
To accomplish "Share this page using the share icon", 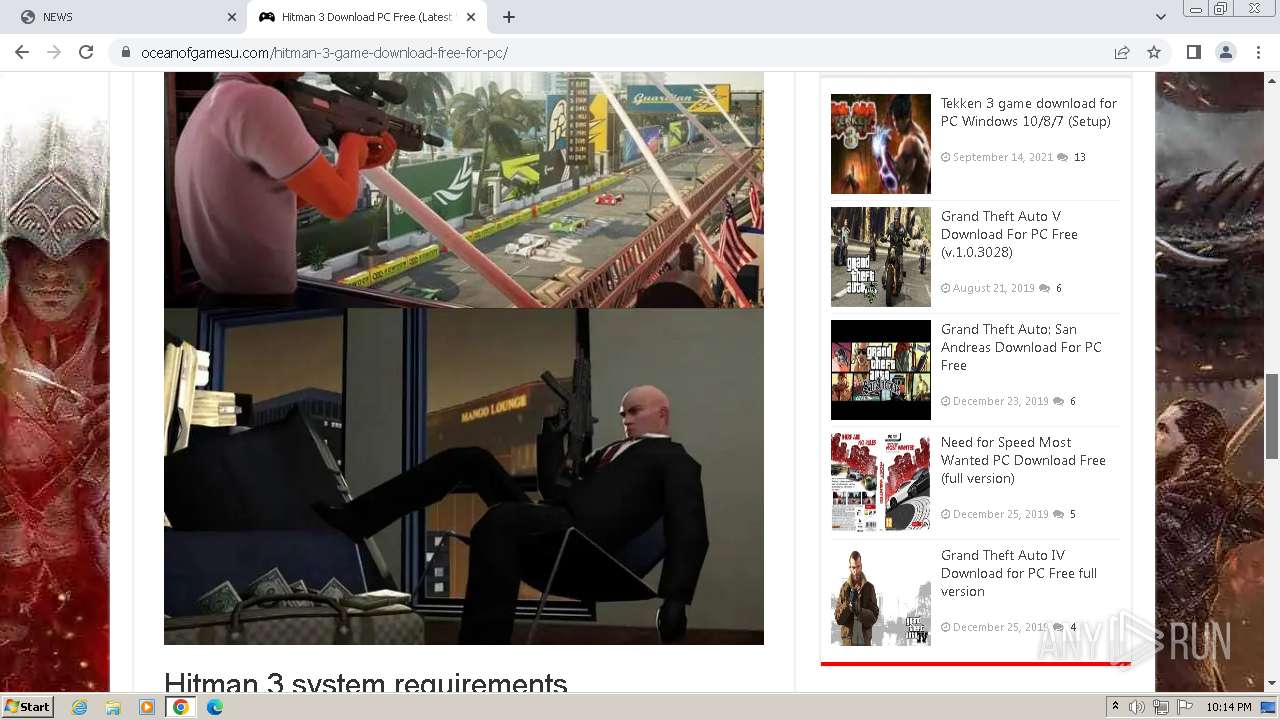I will coord(1122,52).
